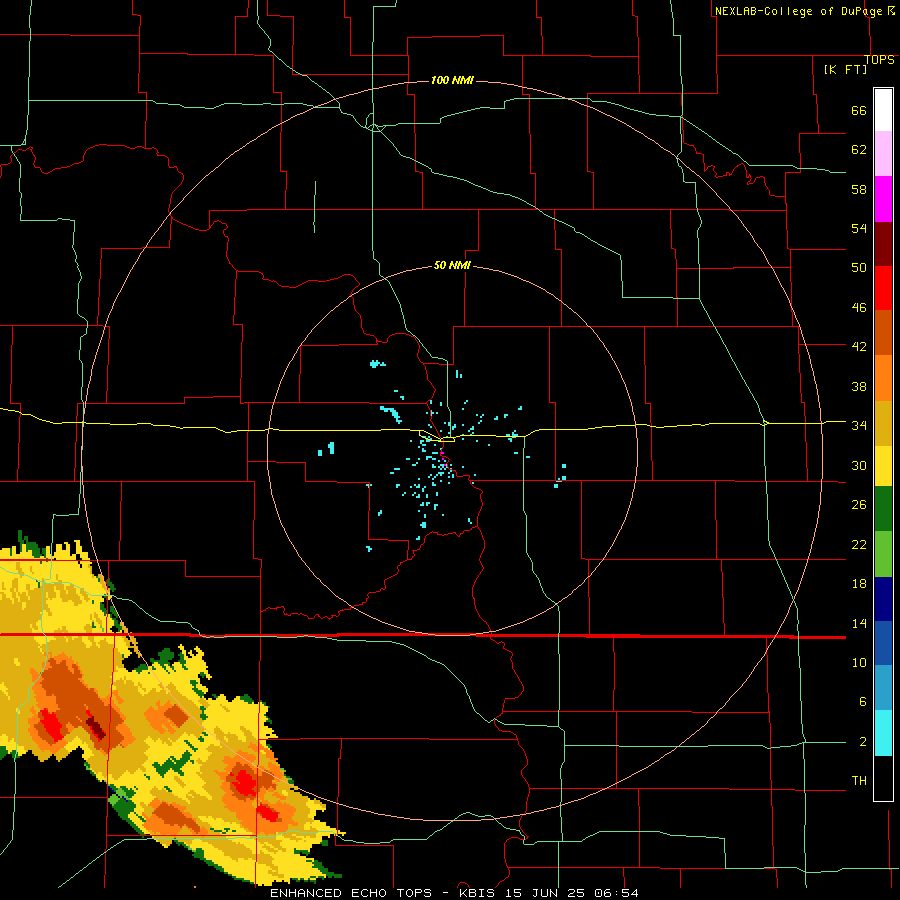The image size is (900, 900).
Task: Click the legend value "34"
Action: click(x=859, y=425)
